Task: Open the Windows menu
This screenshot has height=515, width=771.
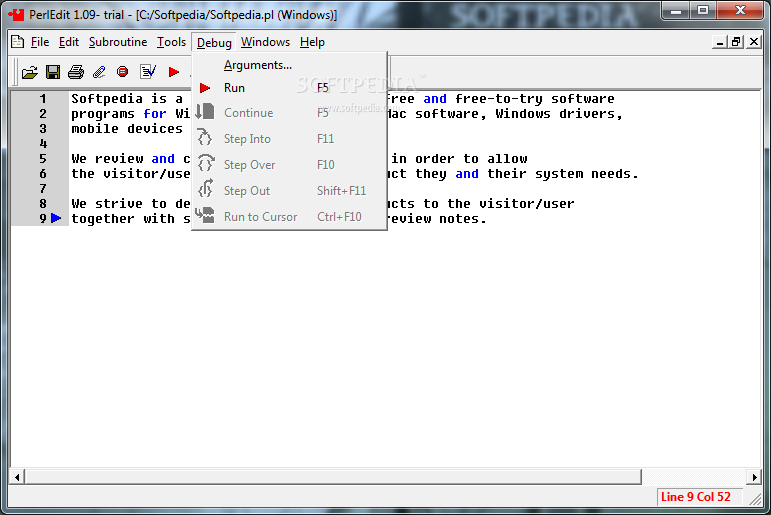Action: coord(266,42)
